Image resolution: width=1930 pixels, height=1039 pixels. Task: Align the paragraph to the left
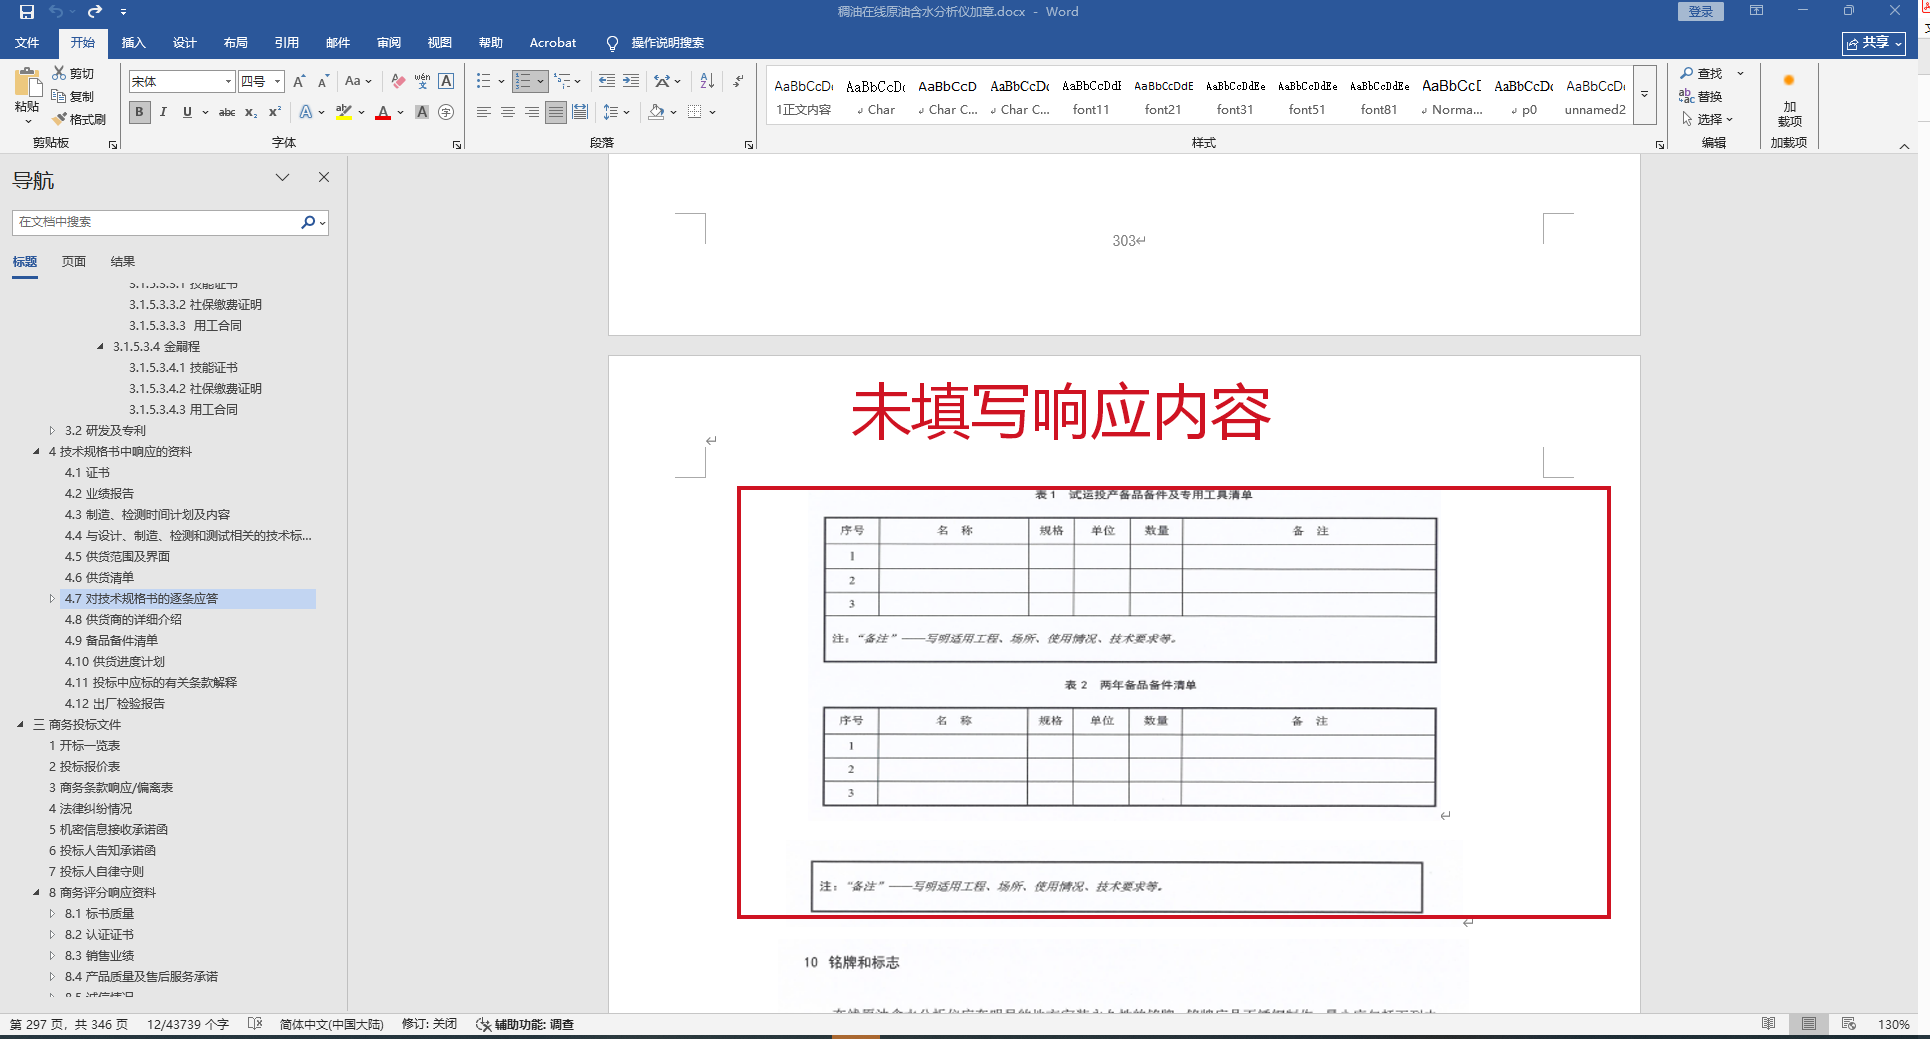point(484,112)
